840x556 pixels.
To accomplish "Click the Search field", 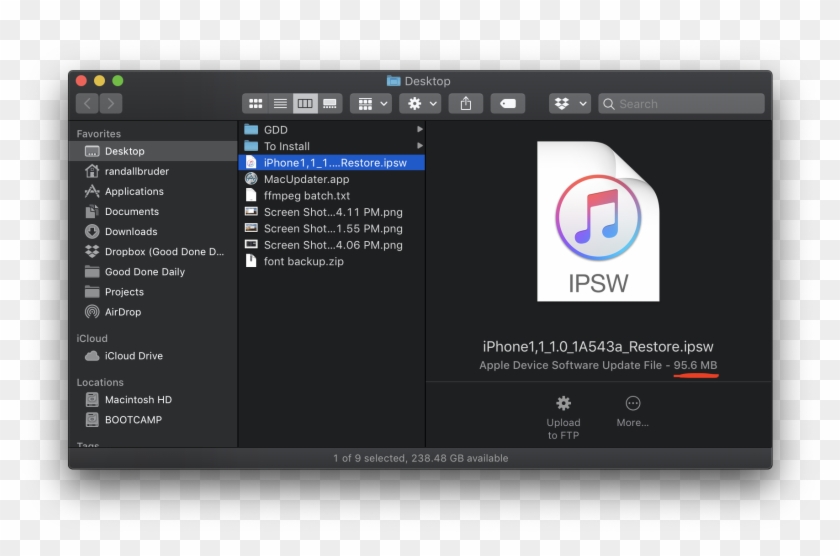I will [x=688, y=104].
